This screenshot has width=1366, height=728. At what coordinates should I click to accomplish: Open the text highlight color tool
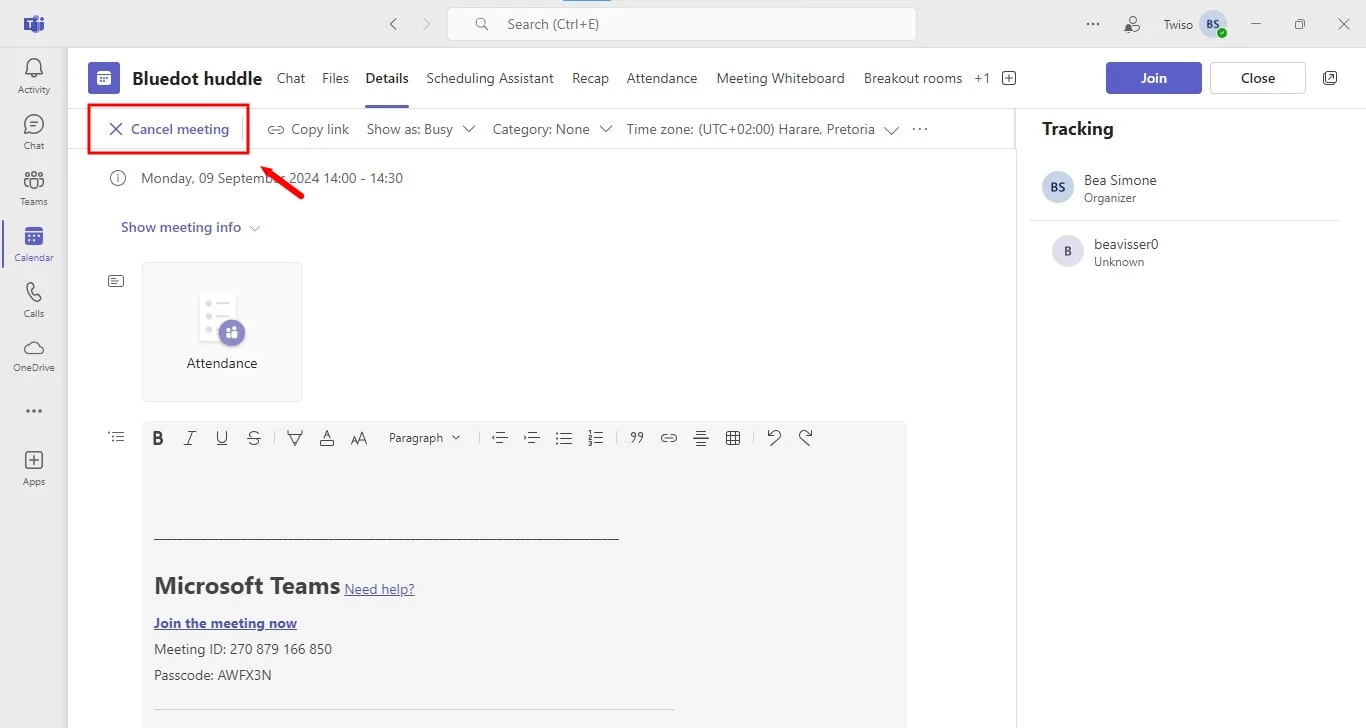295,438
